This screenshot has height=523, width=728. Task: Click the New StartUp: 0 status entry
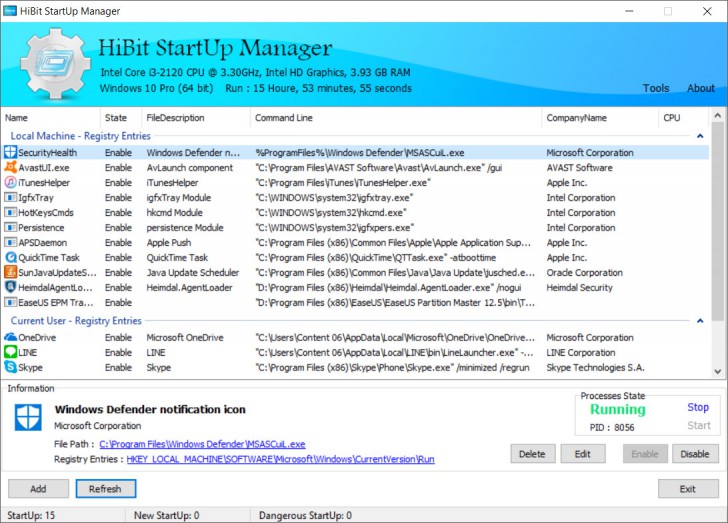tap(166, 515)
